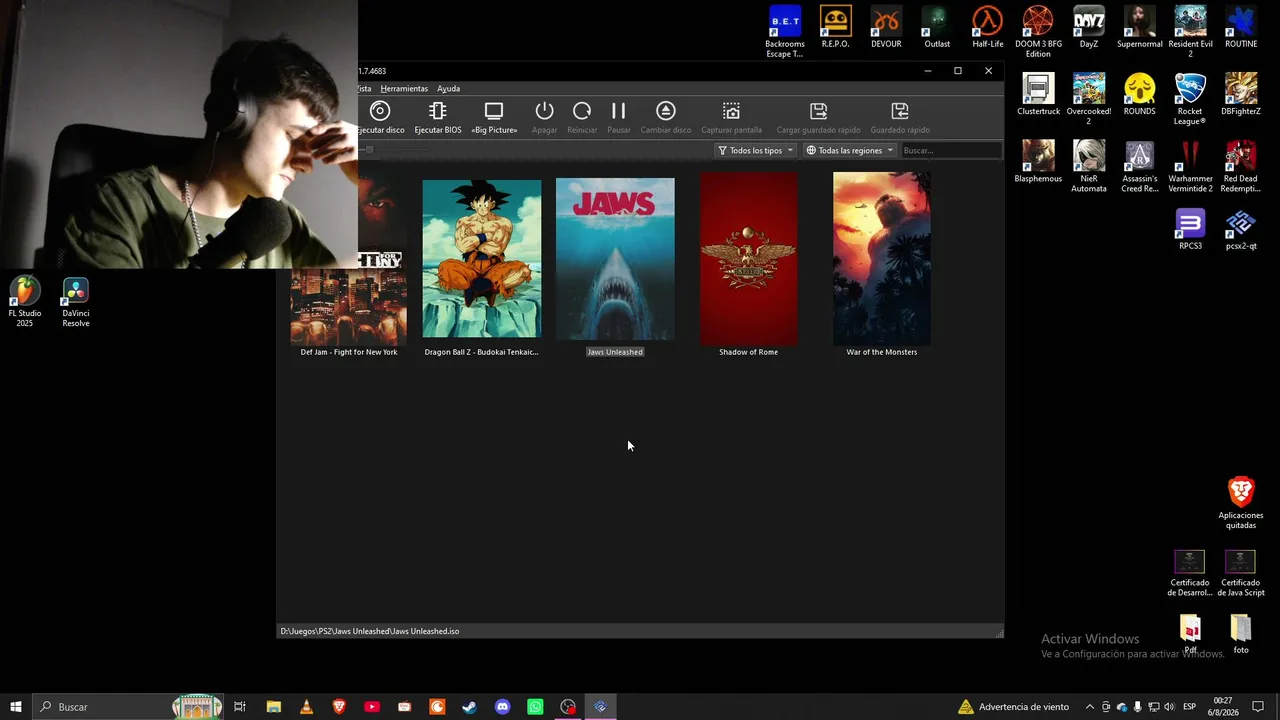Select the R.E.P.O. desktop shortcut
The width and height of the screenshot is (1280, 720).
[x=835, y=27]
